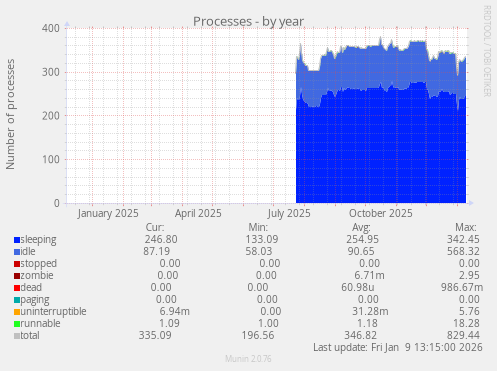The height and width of the screenshot is (371, 497).
Task: Click the 'sleeping' legend label
Action: (38, 240)
